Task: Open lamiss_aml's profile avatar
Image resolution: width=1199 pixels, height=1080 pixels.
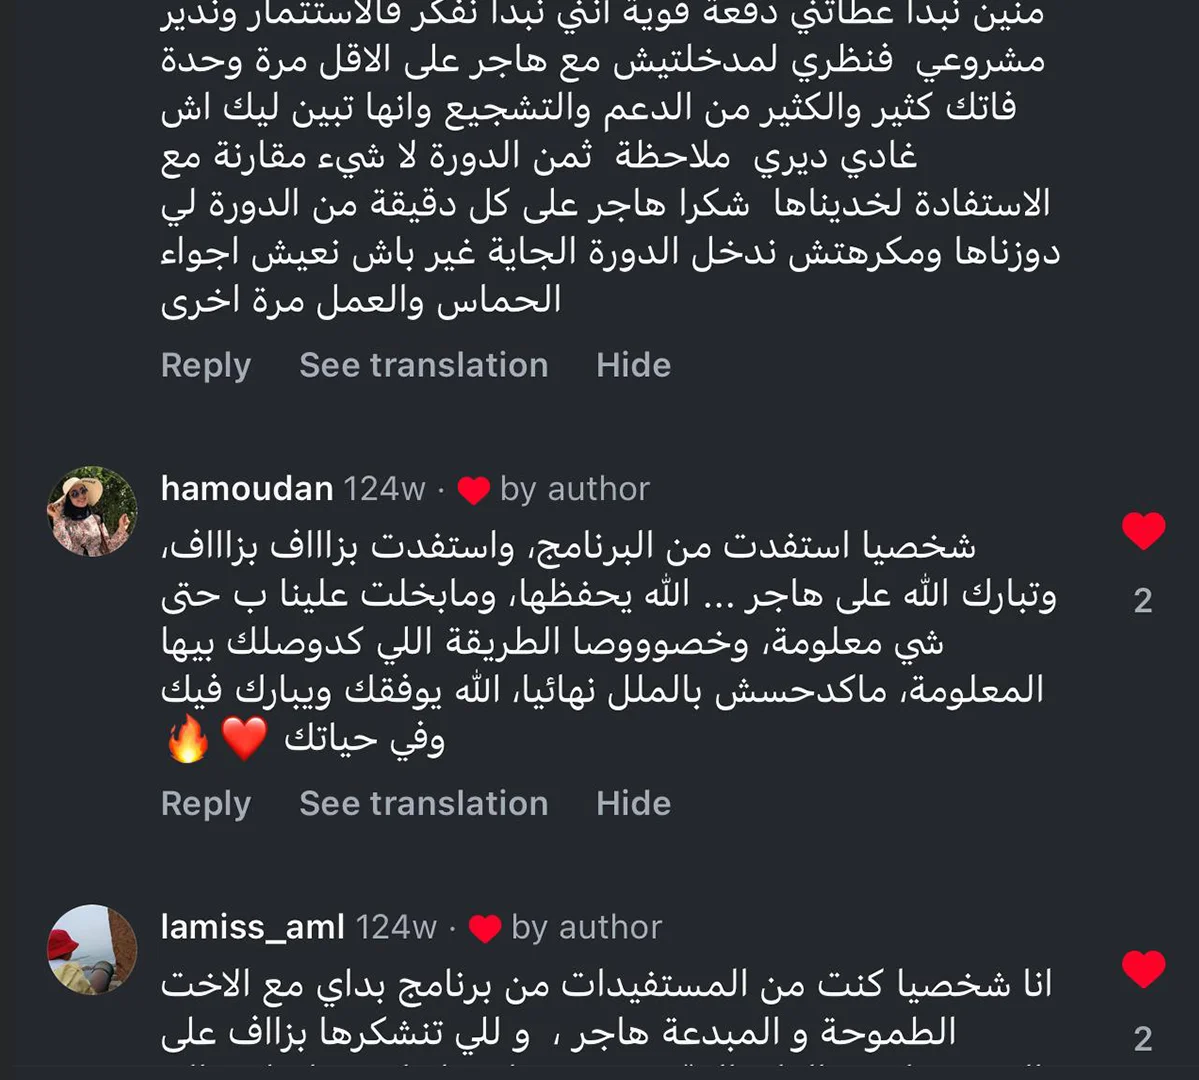Action: 92,949
